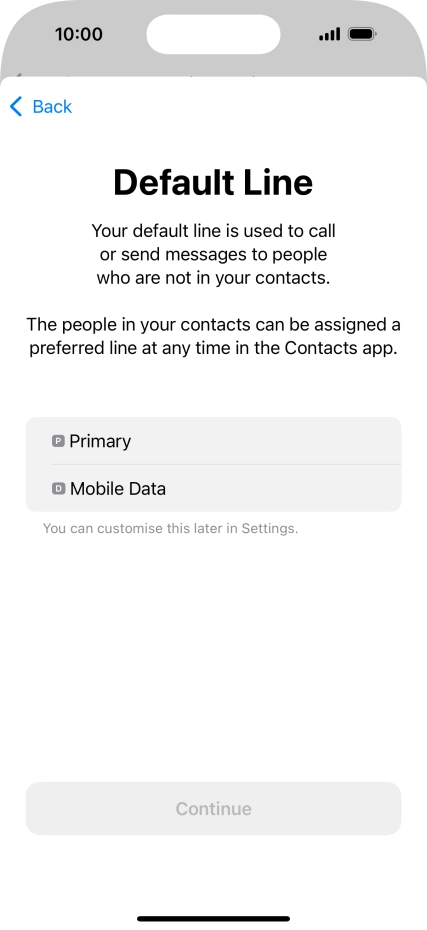Tap the Continue button

click(x=214, y=808)
